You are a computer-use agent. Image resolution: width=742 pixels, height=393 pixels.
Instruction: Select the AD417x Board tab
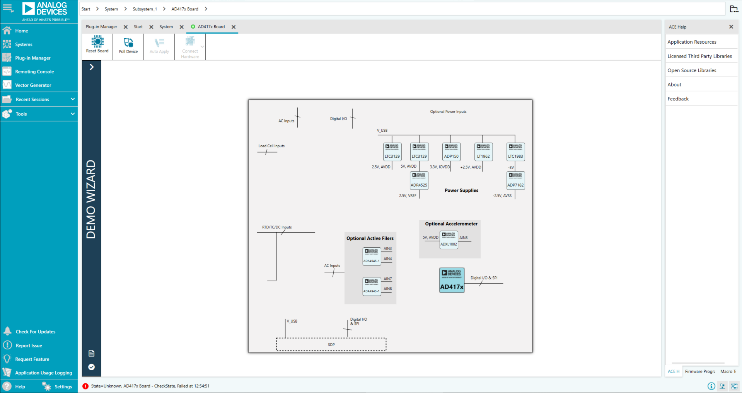point(211,27)
